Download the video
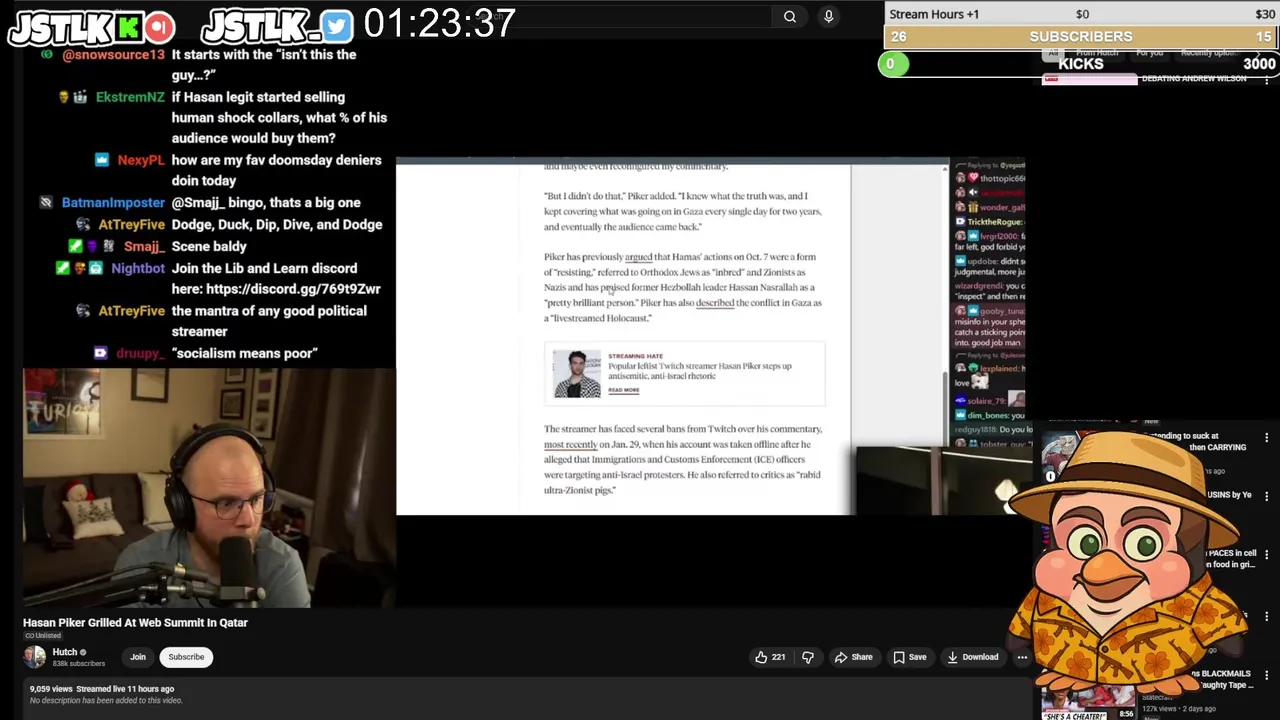The height and width of the screenshot is (720, 1280). coord(972,657)
